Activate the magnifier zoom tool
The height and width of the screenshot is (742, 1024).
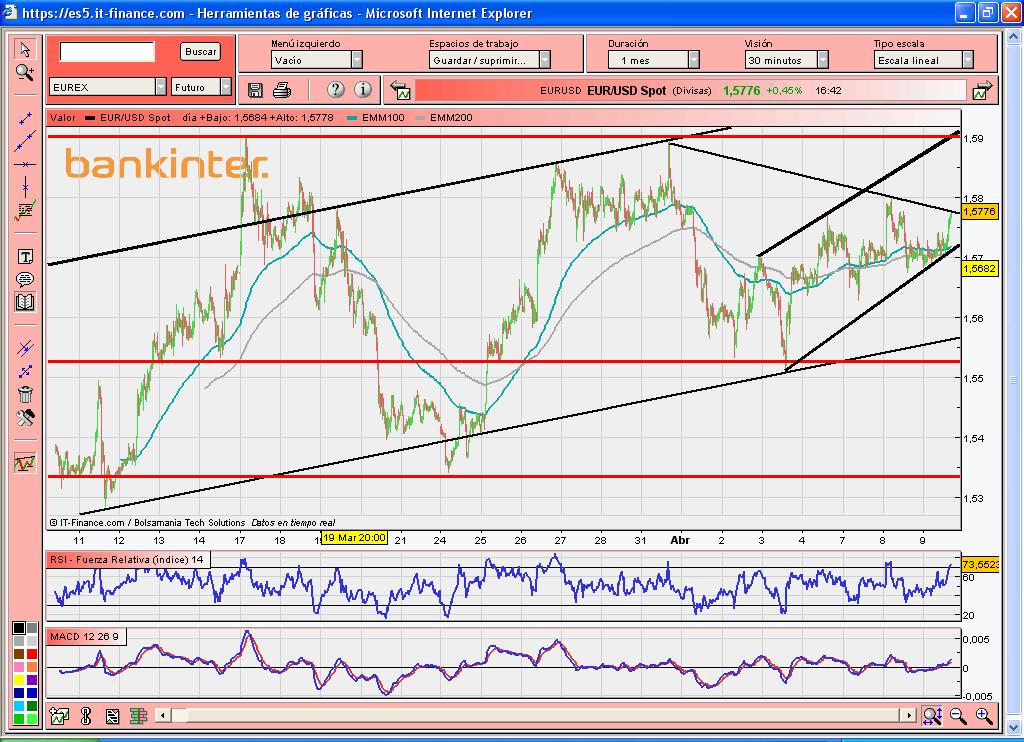click(x=25, y=73)
